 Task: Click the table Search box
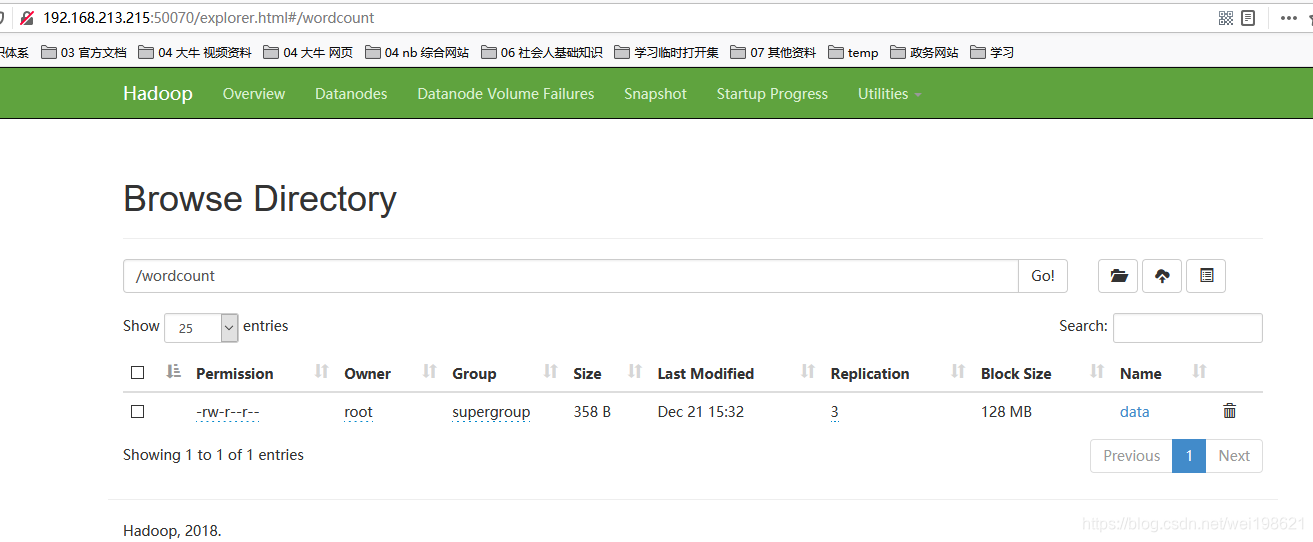coord(1188,328)
